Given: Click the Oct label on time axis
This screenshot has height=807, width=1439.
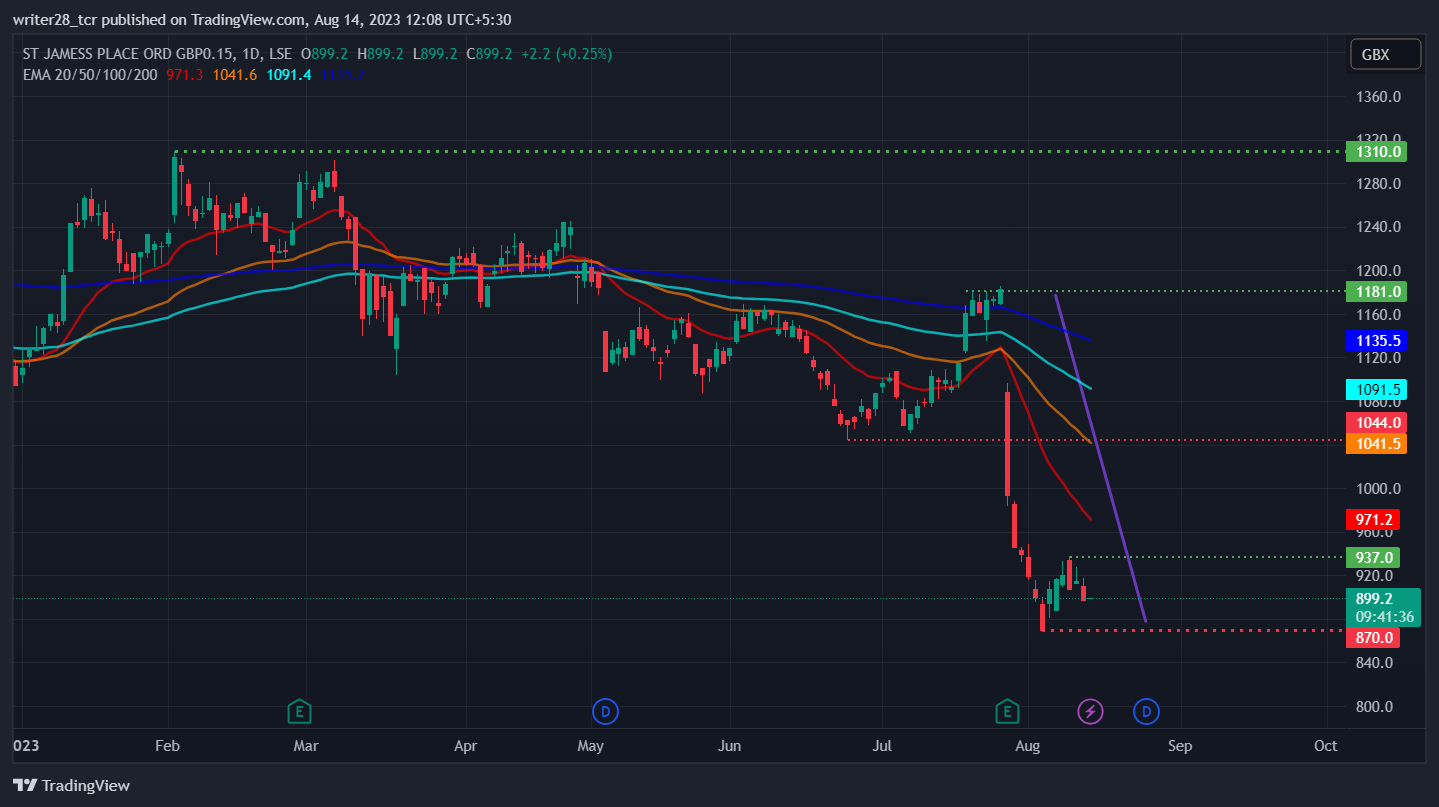Looking at the screenshot, I should pyautogui.click(x=1326, y=746).
